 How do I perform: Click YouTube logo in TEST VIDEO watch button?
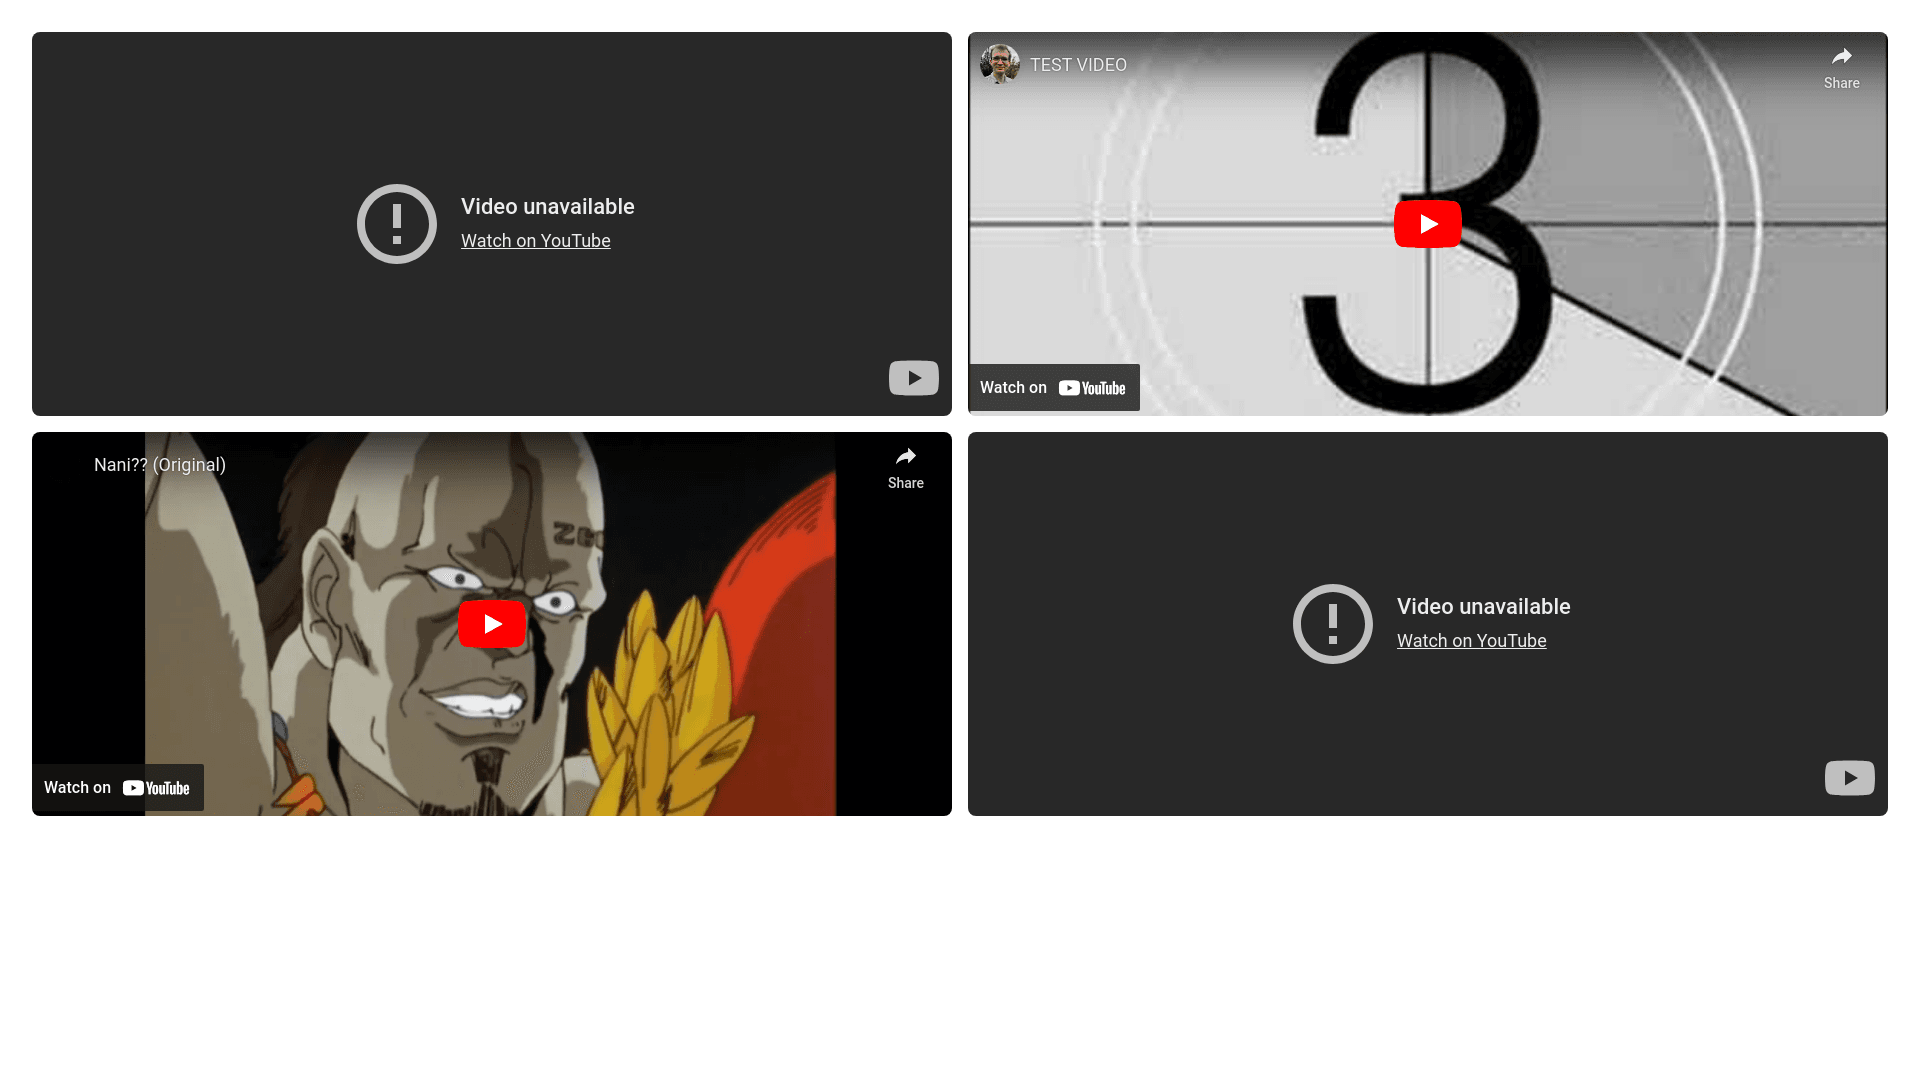pyautogui.click(x=1092, y=388)
